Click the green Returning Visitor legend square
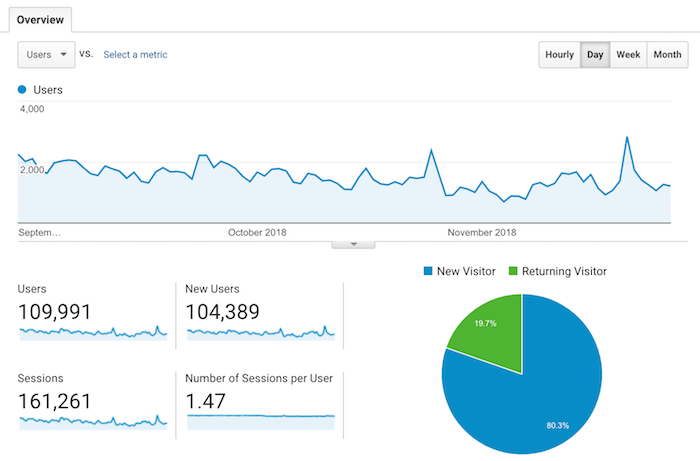Viewport: 700px width, 461px height. coord(513,271)
